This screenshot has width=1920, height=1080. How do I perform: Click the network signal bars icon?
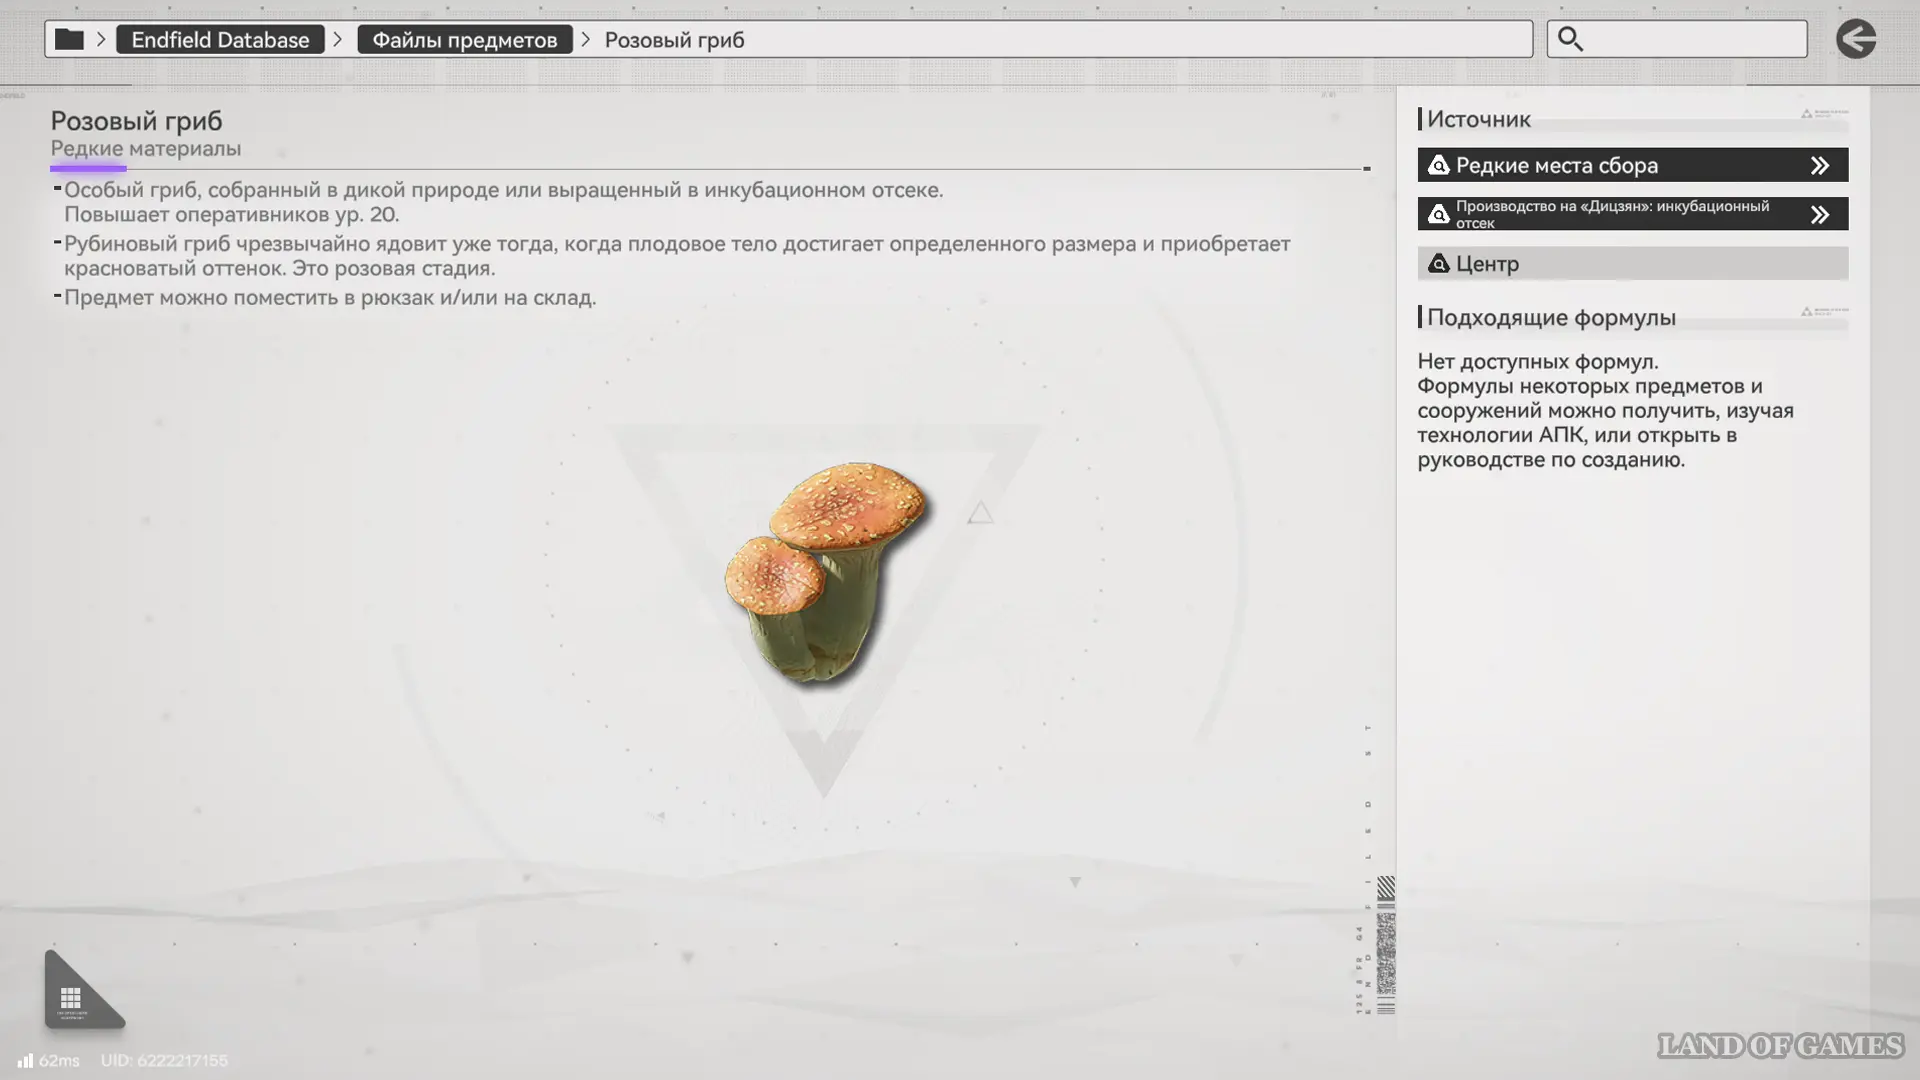coord(26,1060)
